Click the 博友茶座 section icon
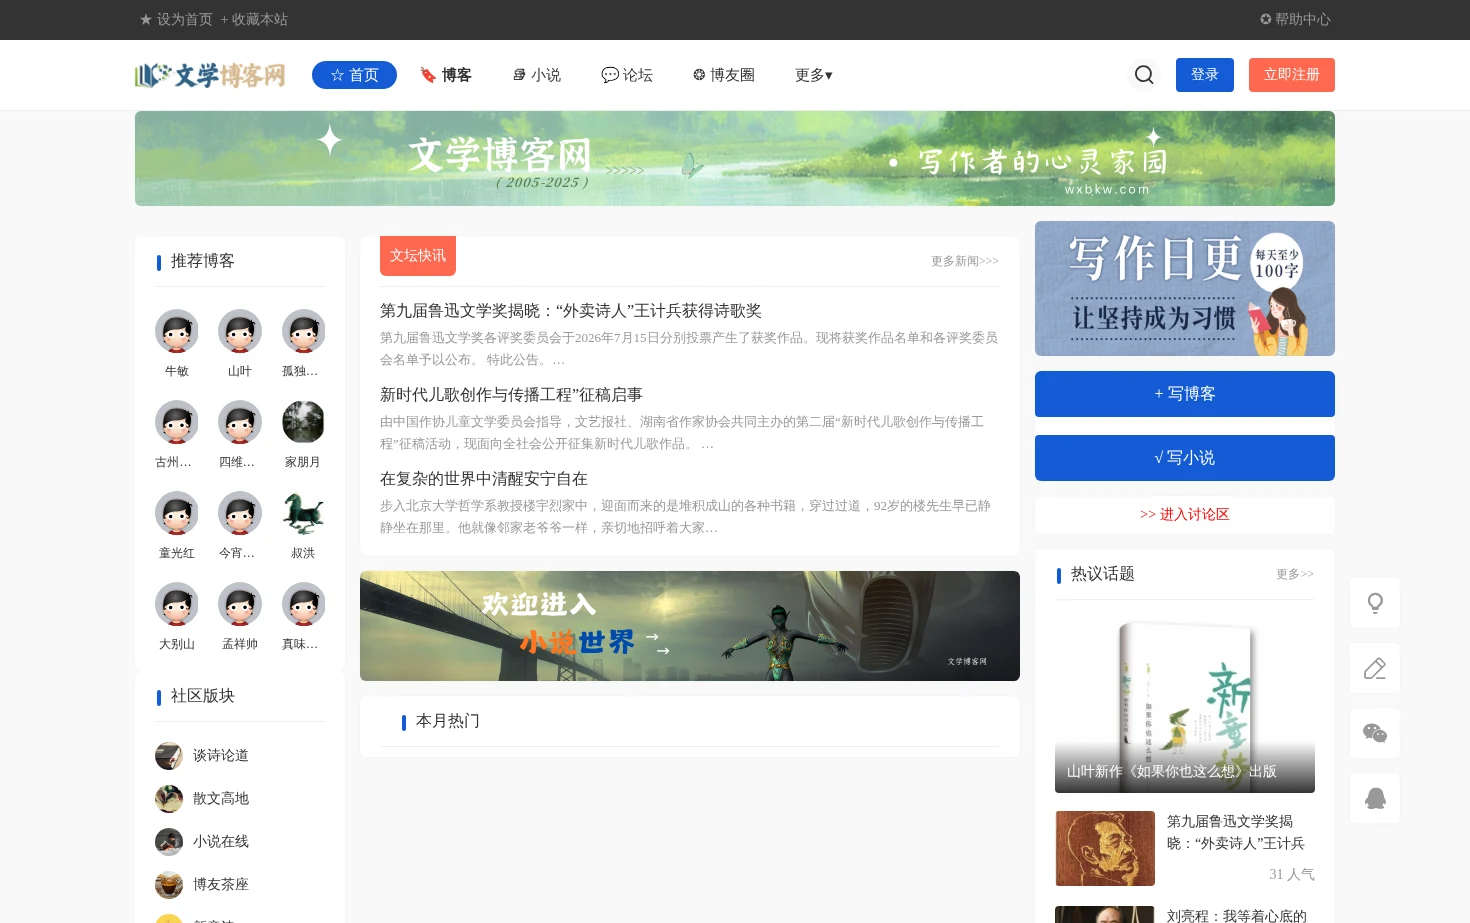1470x923 pixels. tap(169, 885)
